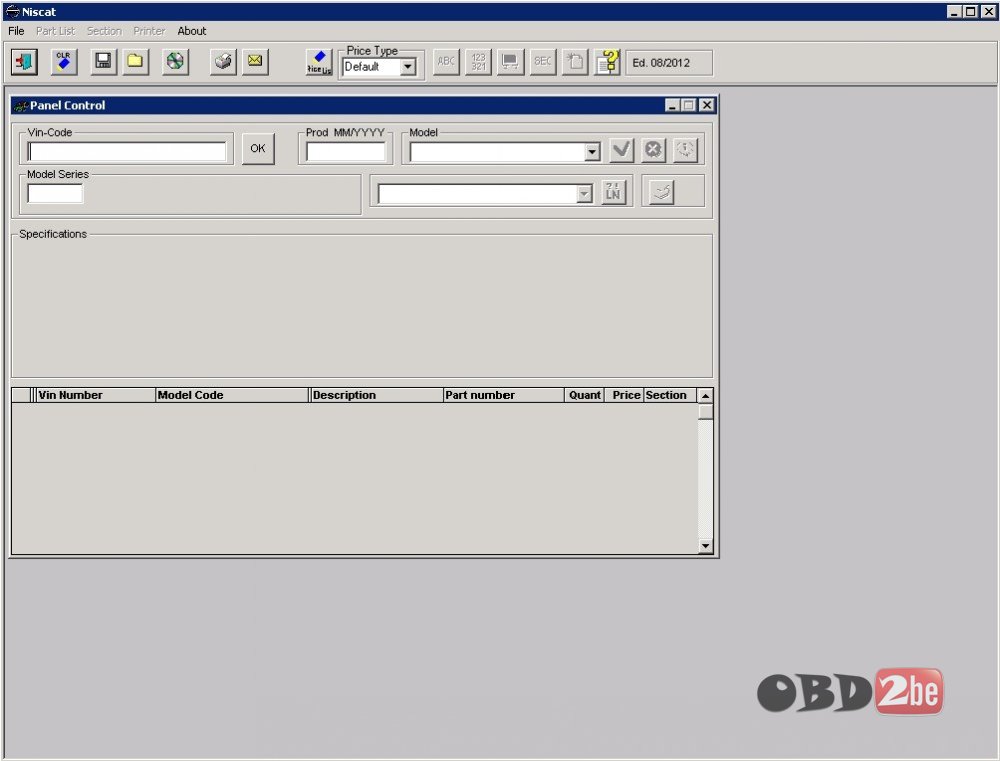
Task: Click the Section column header in table
Action: click(670, 395)
